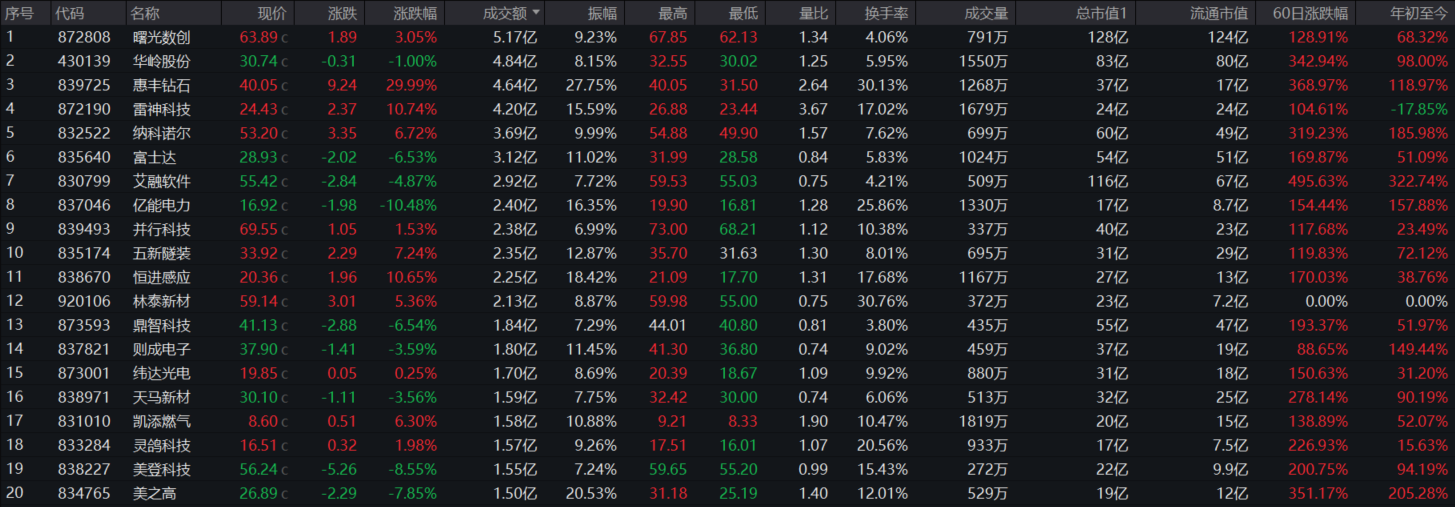Sort by the 名称 column header
Viewport: 1455px width, 507px height.
(145, 13)
